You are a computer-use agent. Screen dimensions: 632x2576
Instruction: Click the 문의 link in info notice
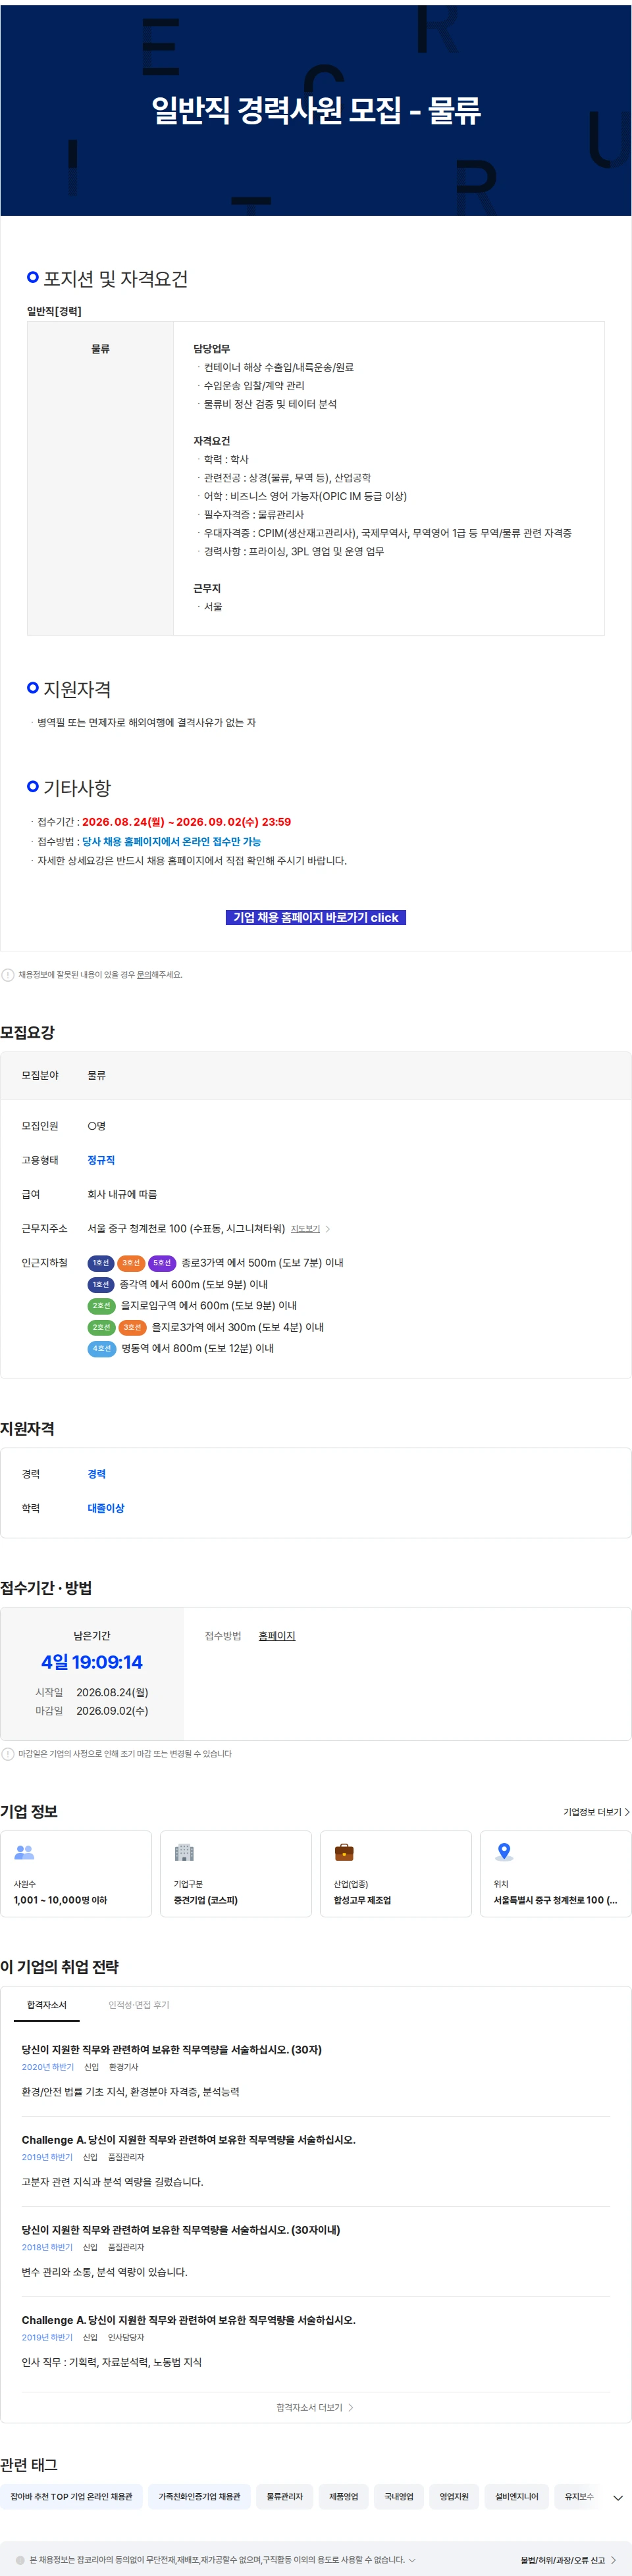(144, 974)
